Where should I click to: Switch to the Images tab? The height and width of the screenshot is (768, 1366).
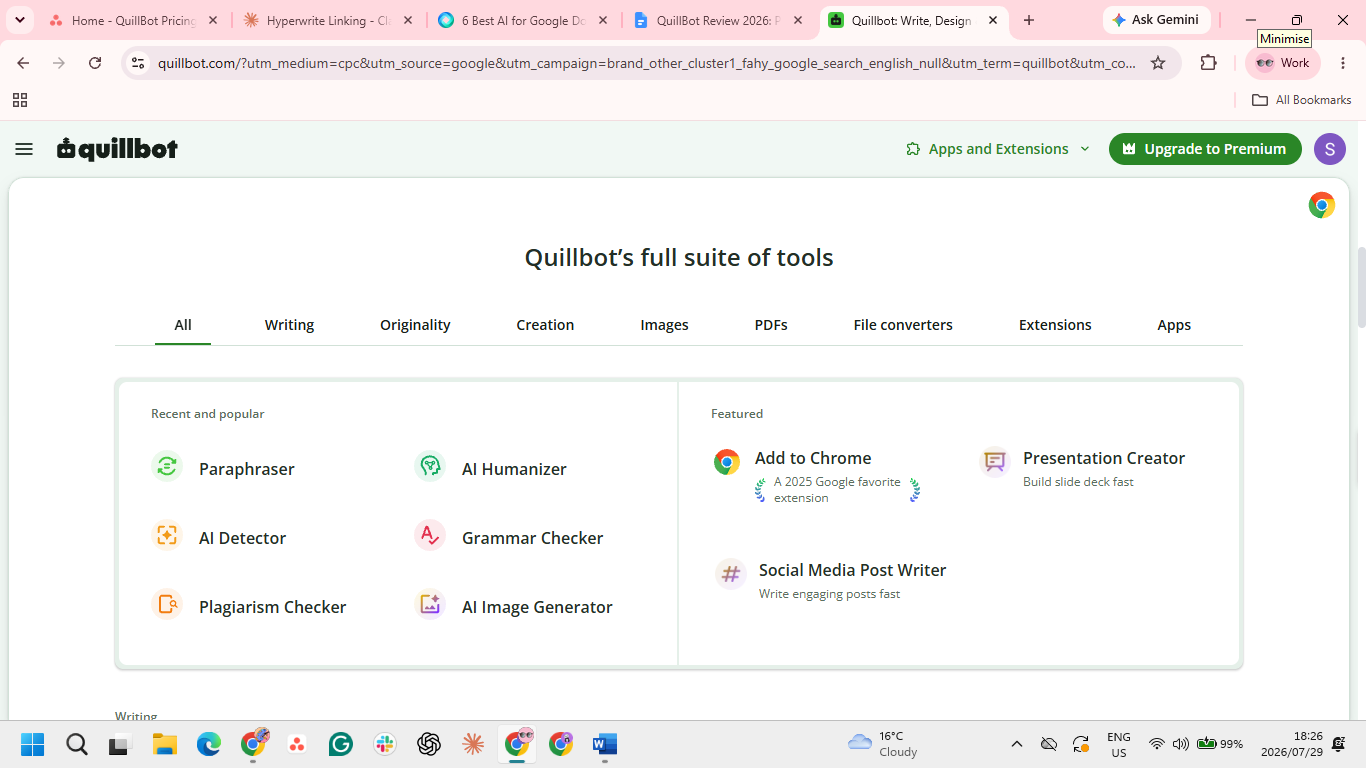(x=664, y=325)
